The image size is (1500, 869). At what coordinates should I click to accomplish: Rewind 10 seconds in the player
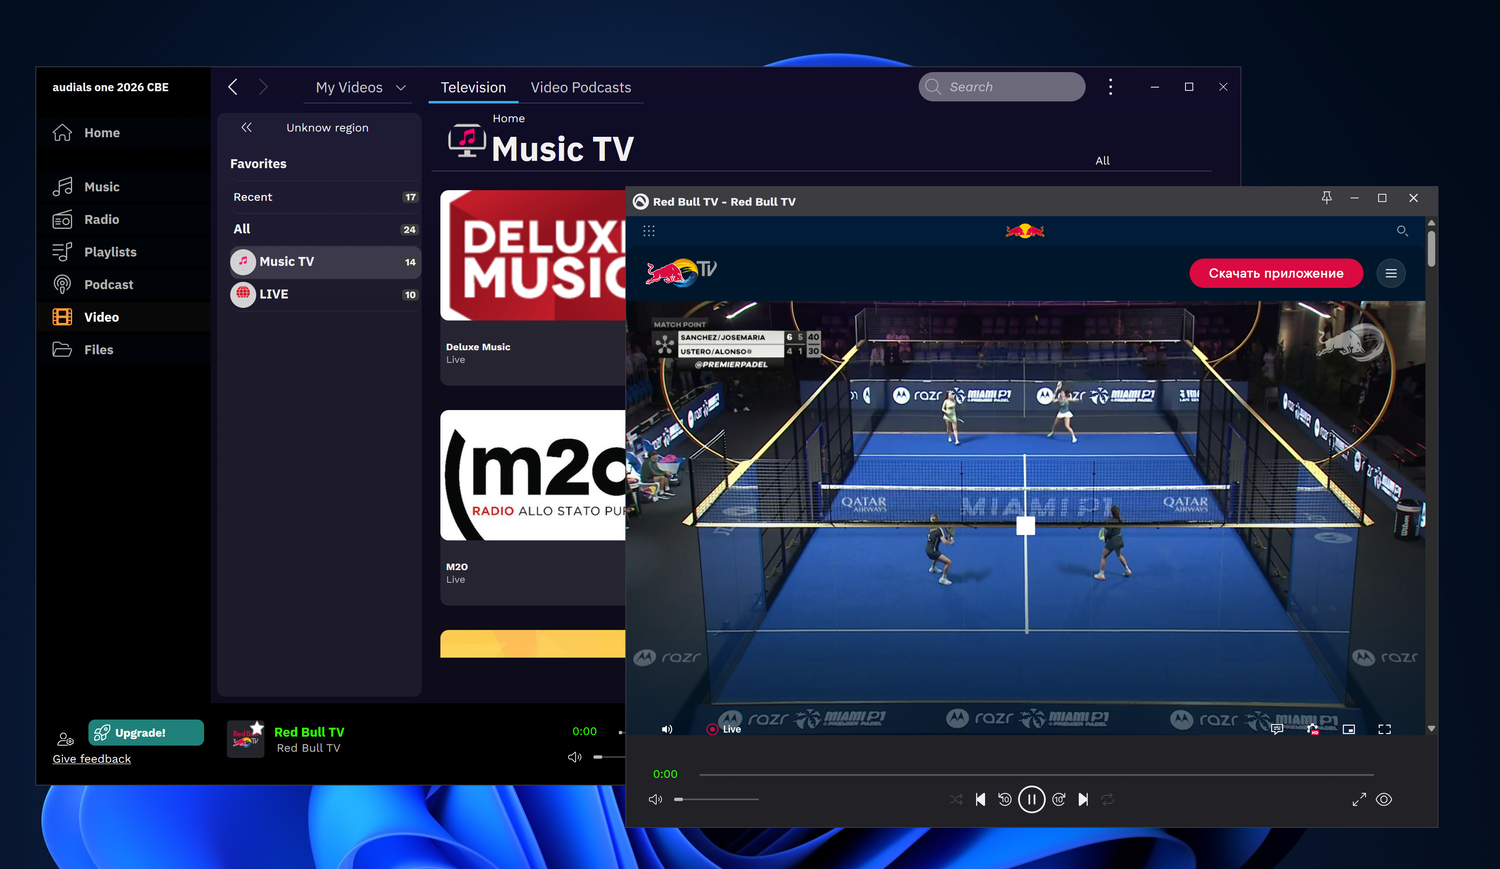[1005, 800]
